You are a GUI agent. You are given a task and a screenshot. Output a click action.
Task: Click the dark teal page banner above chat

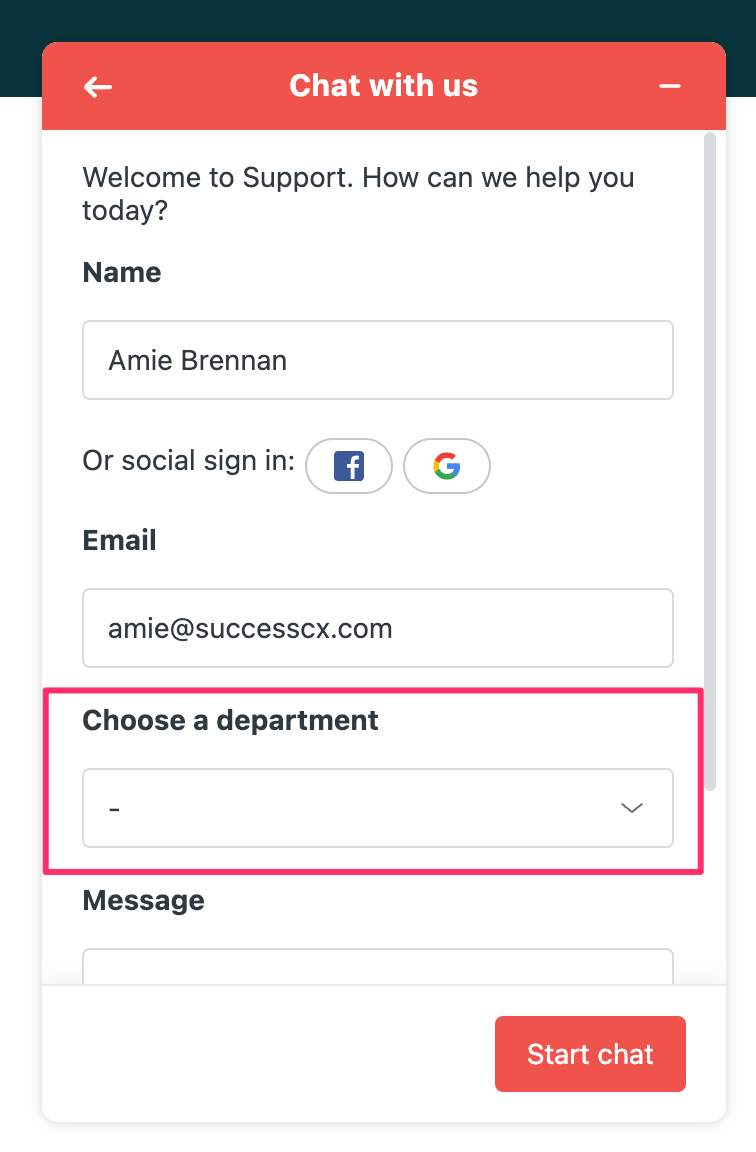(378, 21)
